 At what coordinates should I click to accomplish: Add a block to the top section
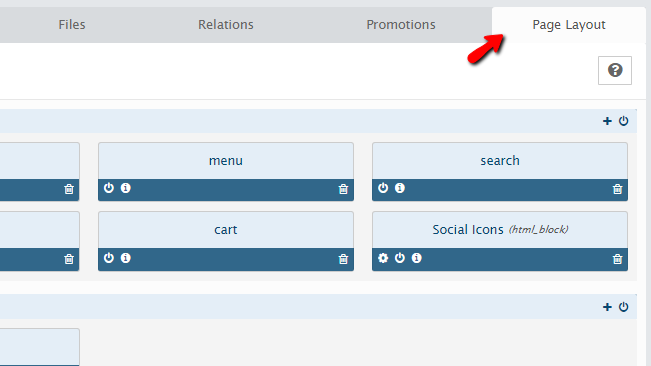[x=607, y=121]
